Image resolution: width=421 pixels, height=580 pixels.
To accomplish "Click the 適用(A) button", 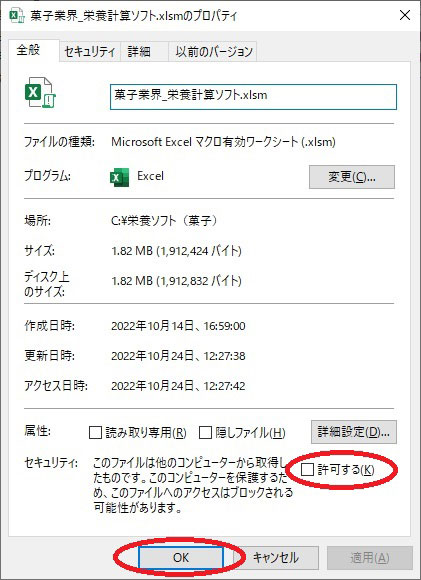I will 370,557.
